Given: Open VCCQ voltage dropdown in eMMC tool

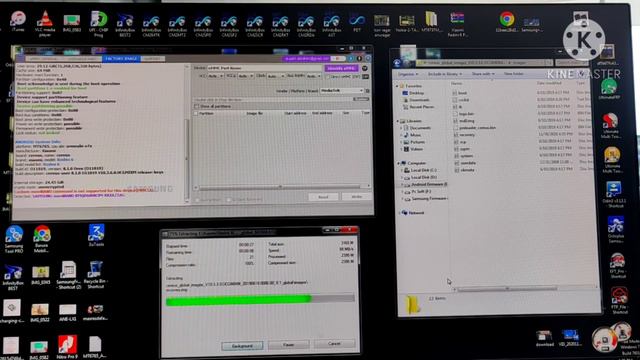Looking at the screenshot, I should click(245, 76).
